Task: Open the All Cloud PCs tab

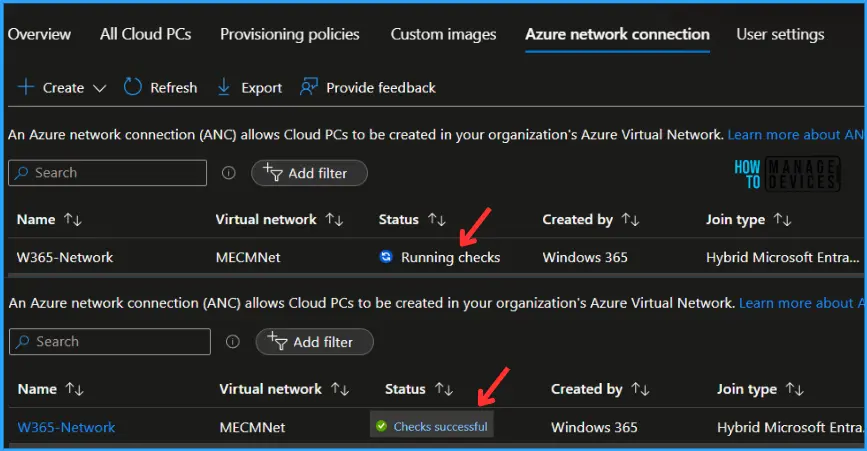Action: (x=145, y=34)
